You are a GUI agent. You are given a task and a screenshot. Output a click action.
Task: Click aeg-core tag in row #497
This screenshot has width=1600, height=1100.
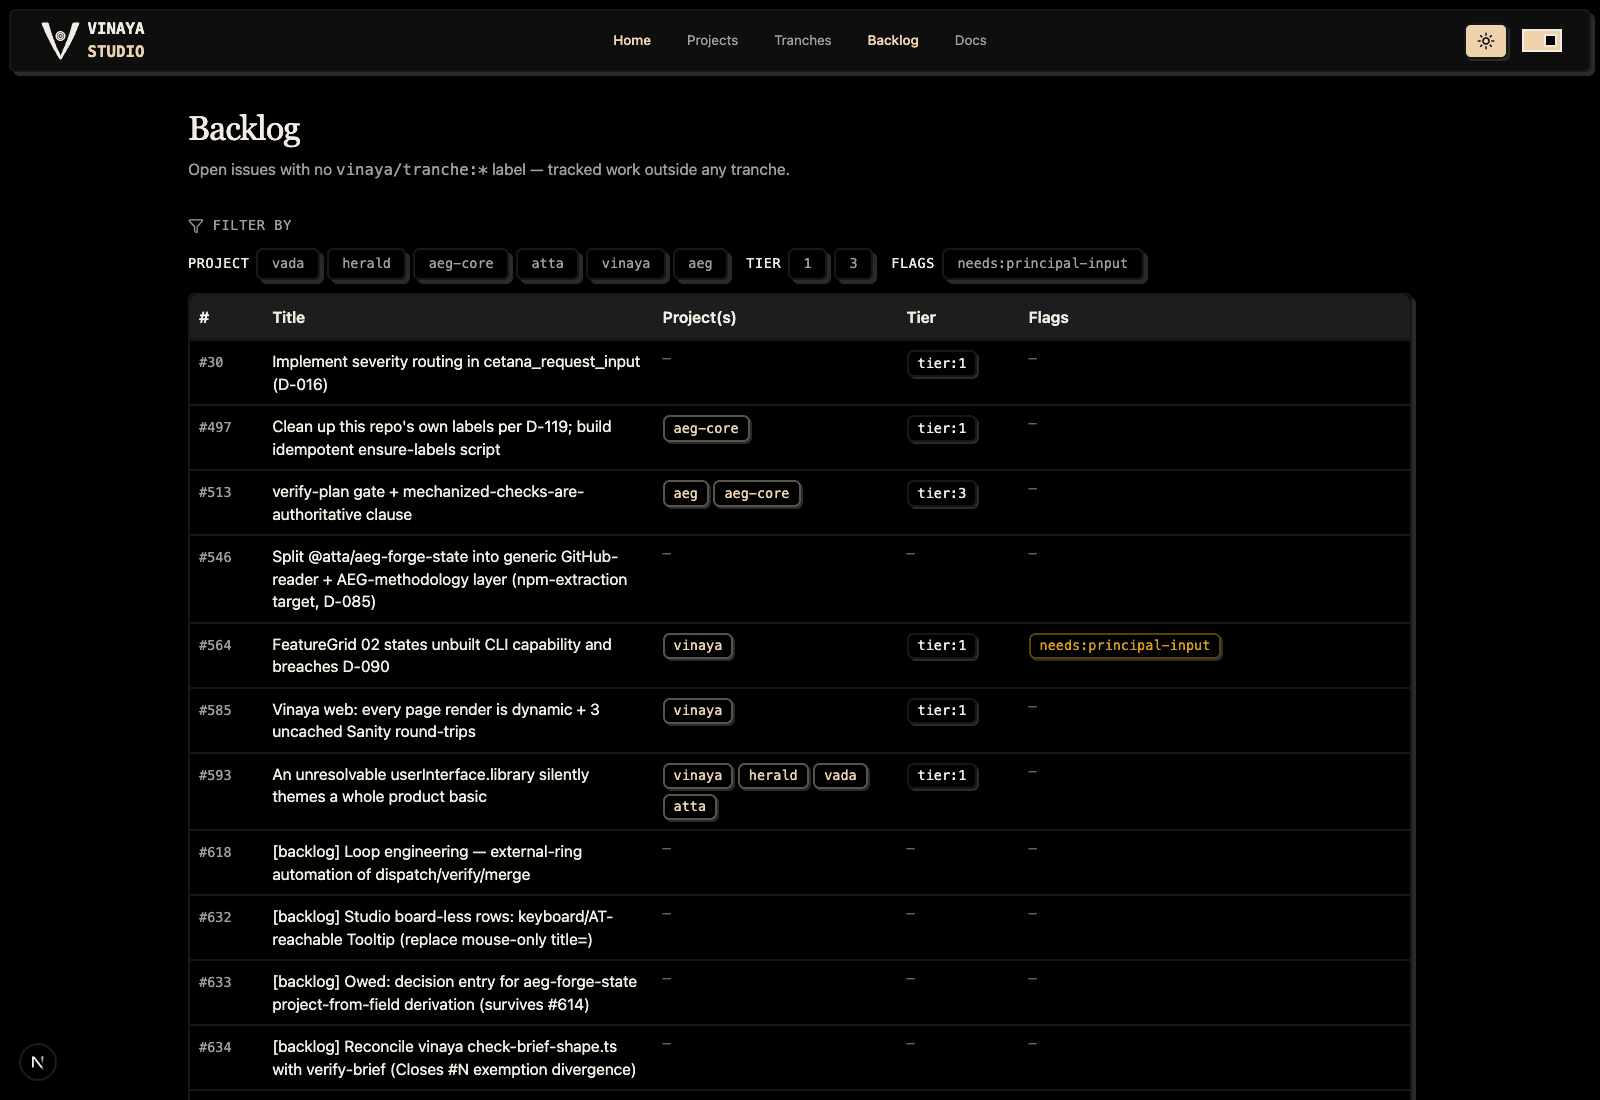click(706, 429)
